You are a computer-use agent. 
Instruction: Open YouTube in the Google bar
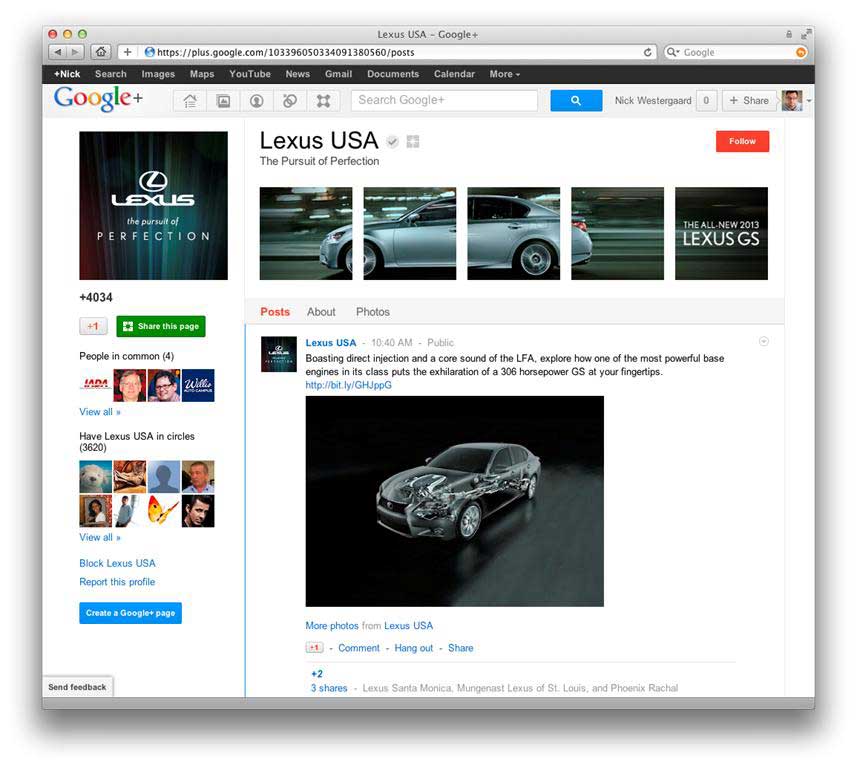pyautogui.click(x=250, y=74)
